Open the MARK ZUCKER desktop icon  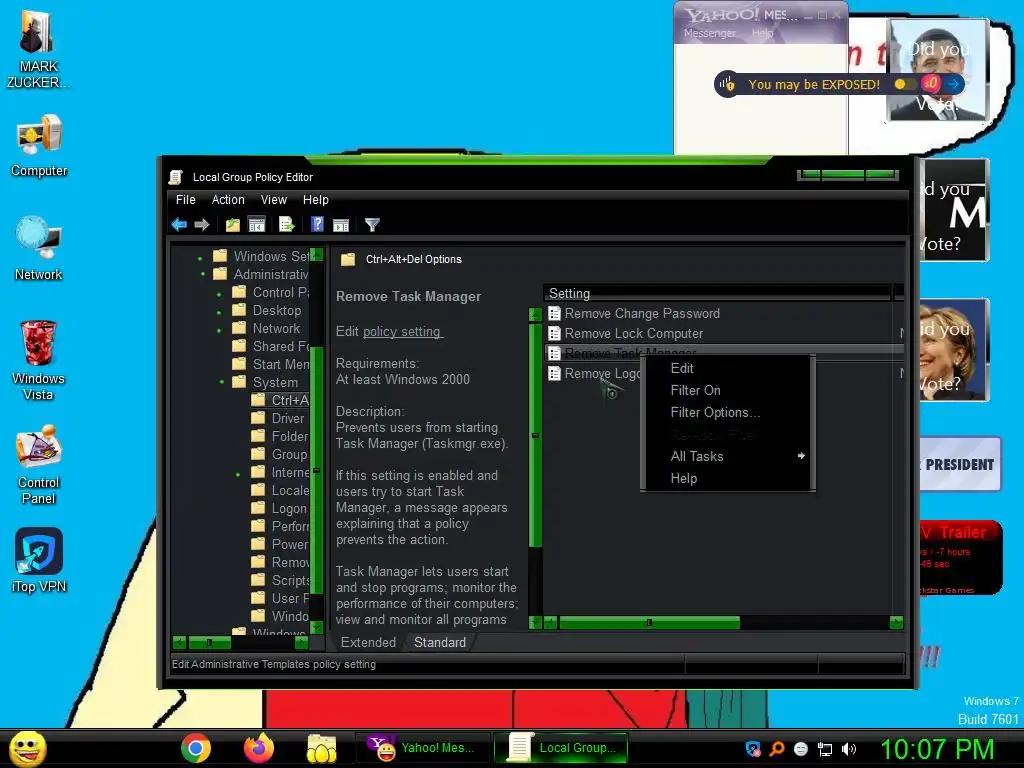coord(38,51)
